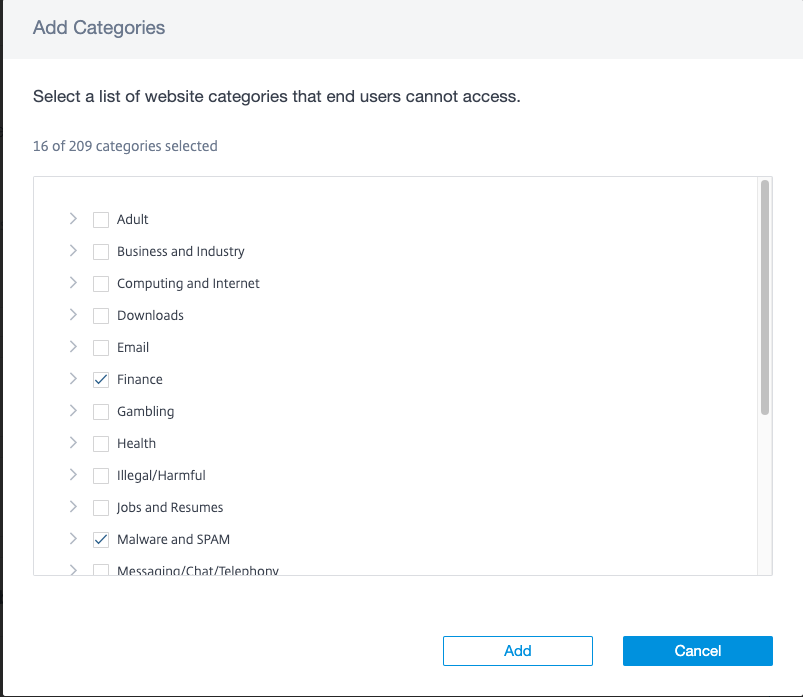Expand the Adult category chevron
The width and height of the screenshot is (803, 697).
tap(73, 219)
